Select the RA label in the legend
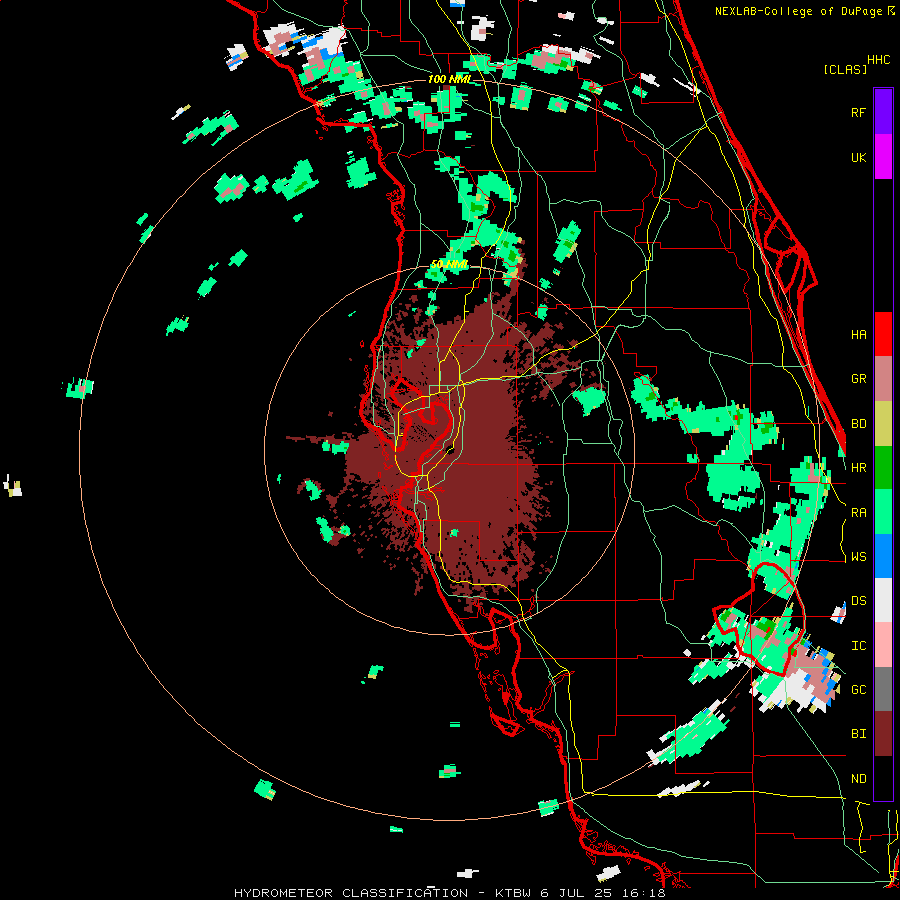This screenshot has width=900, height=900. click(858, 512)
